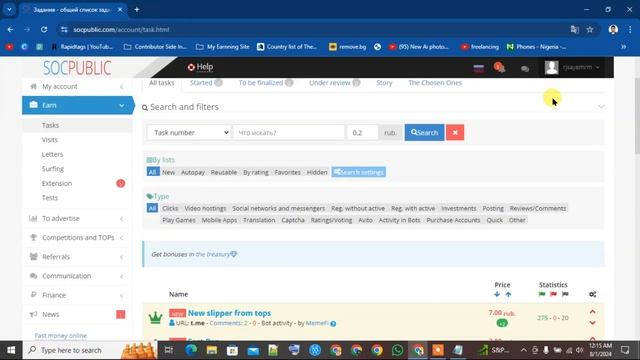The height and width of the screenshot is (360, 640).
Task: Switch to the Started tab
Action: coord(206,83)
